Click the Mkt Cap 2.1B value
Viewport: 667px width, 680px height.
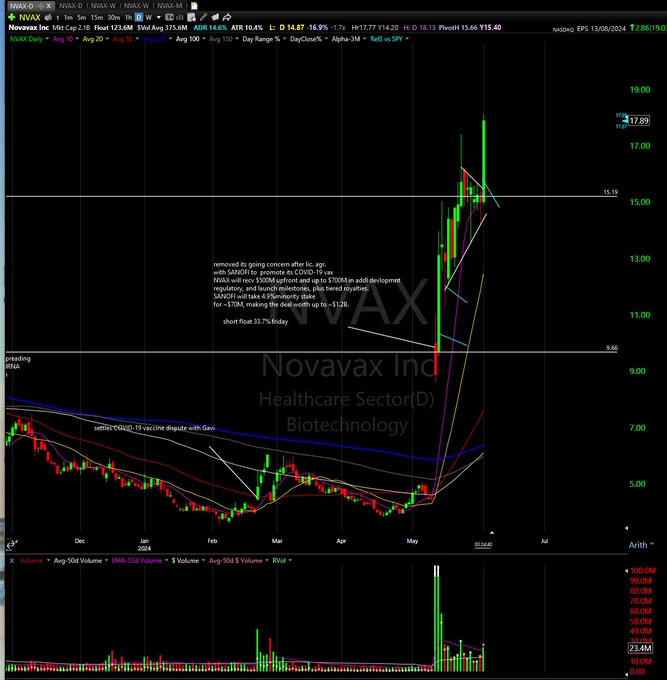point(71,27)
